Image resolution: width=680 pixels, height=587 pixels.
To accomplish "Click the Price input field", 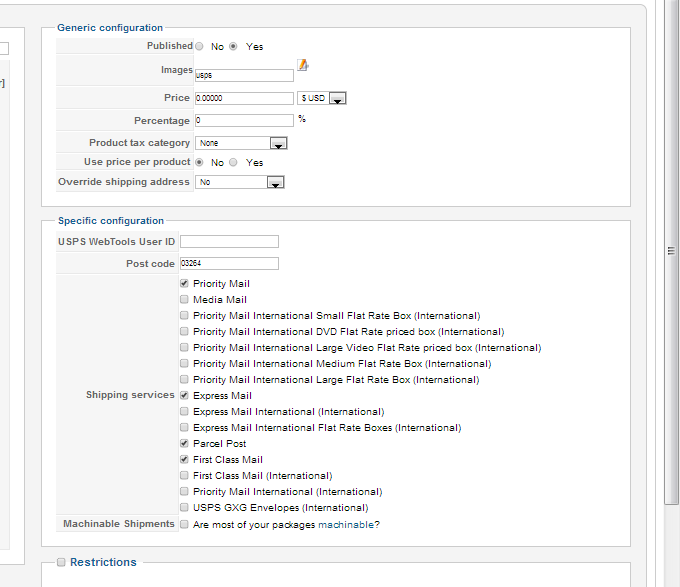I will (x=244, y=99).
